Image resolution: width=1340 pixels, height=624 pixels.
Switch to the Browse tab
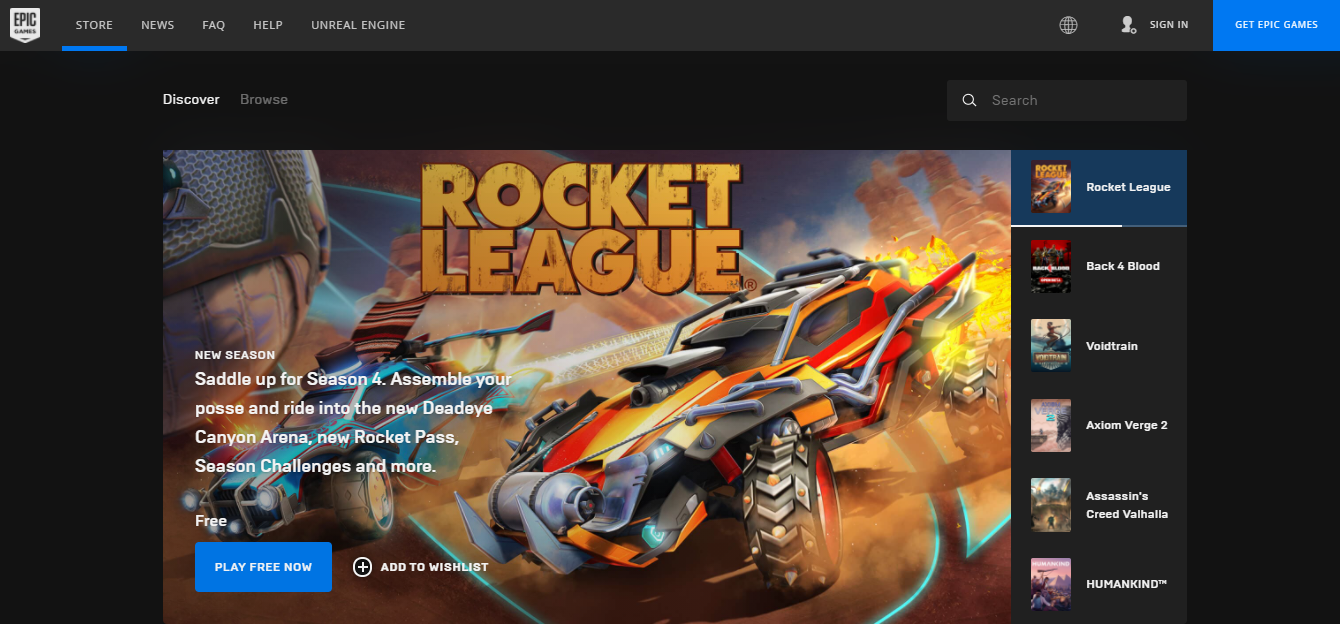(x=264, y=99)
